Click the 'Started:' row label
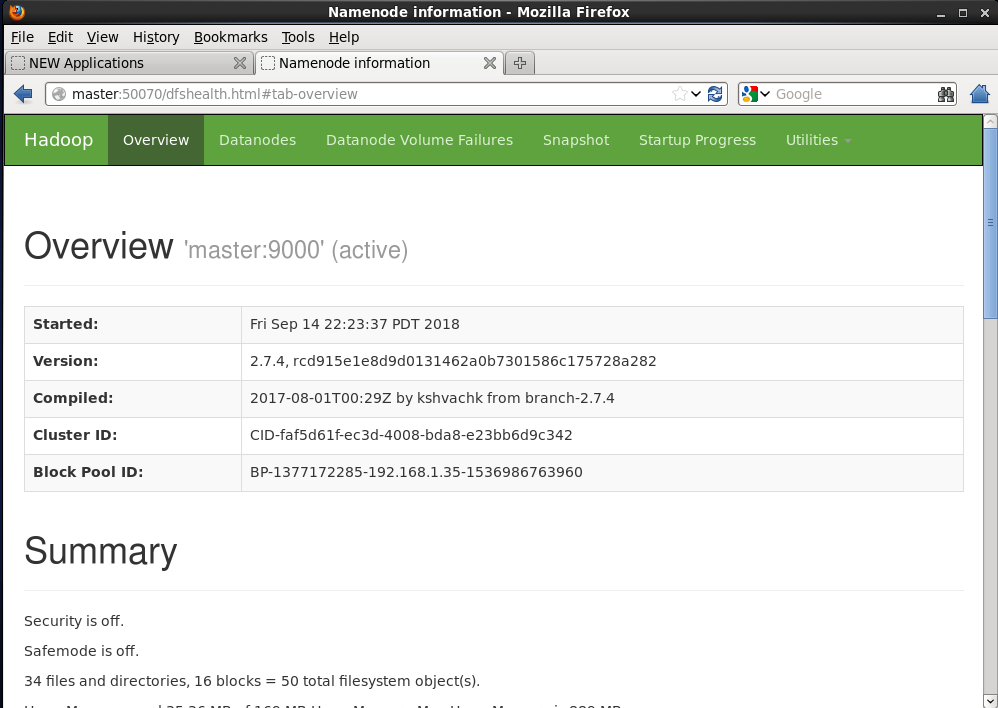The image size is (998, 708). coord(66,324)
